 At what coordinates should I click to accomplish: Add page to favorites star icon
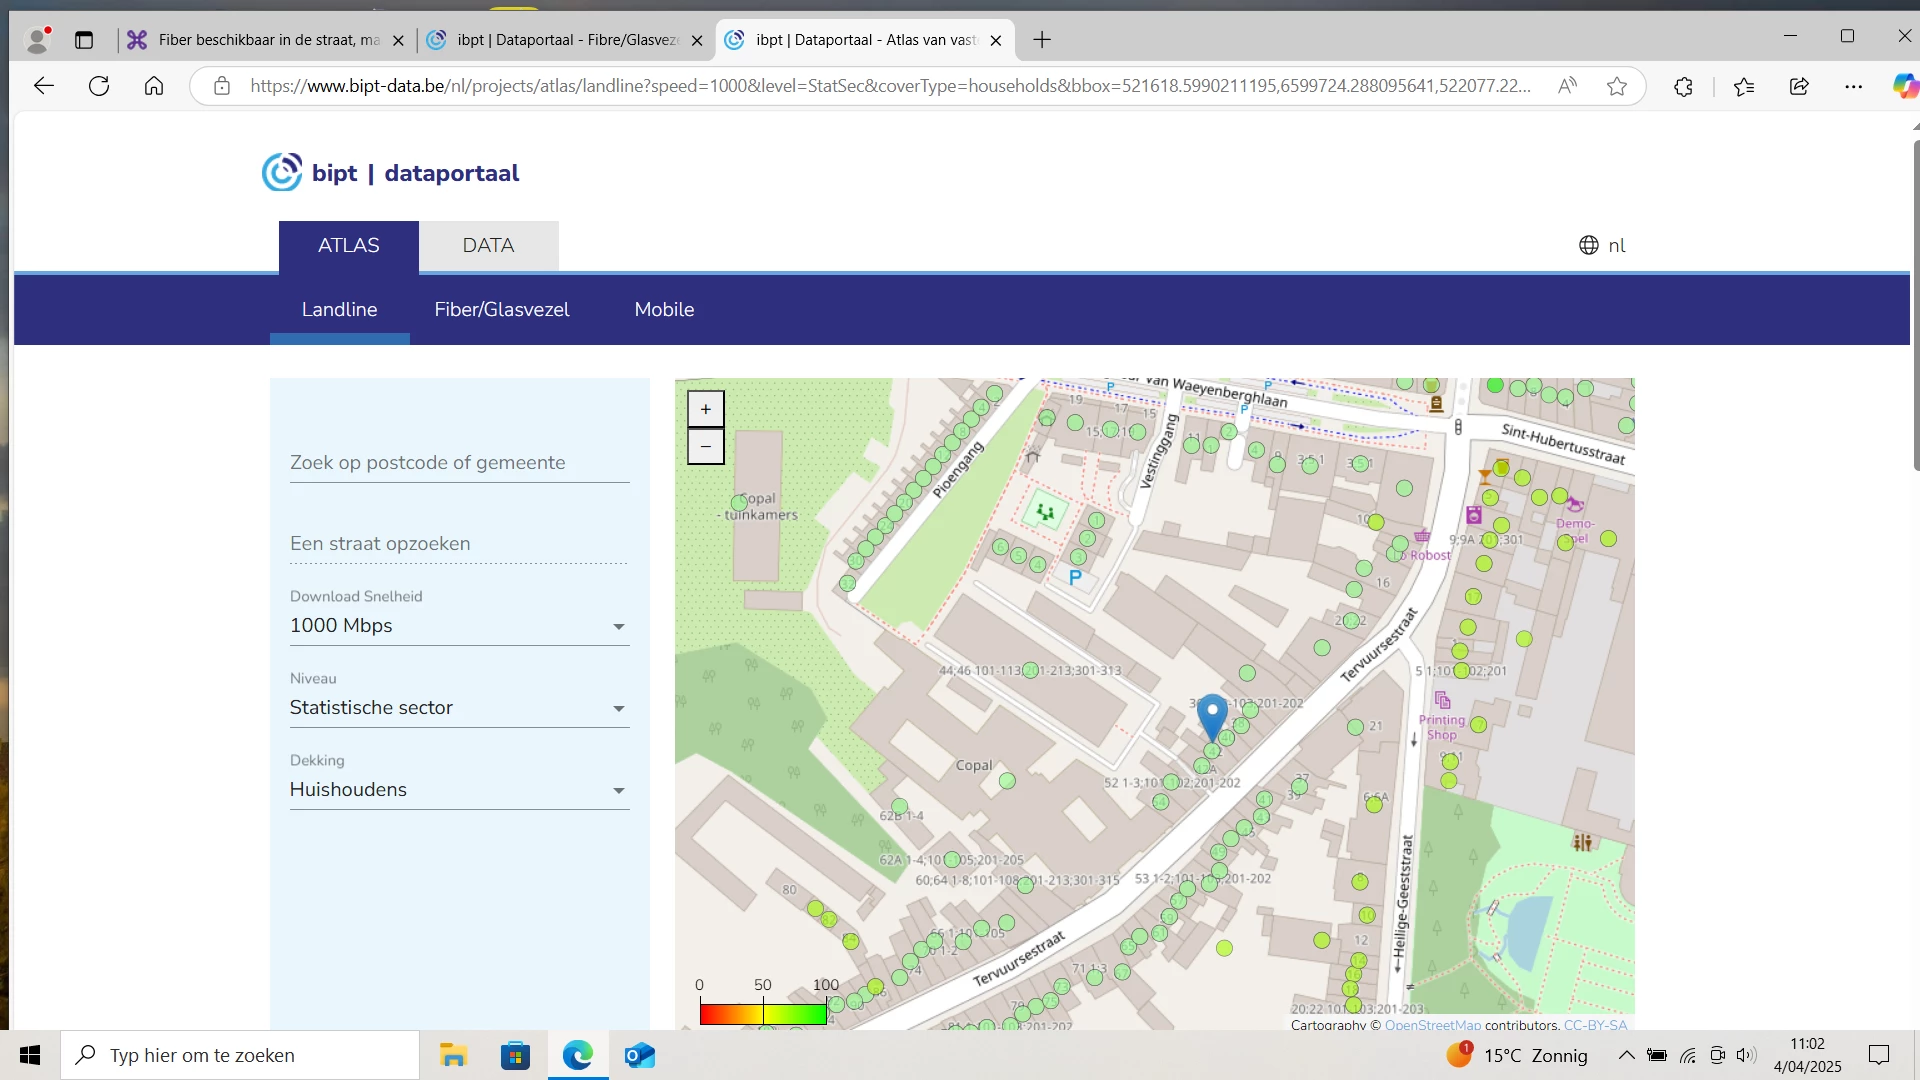coord(1616,86)
